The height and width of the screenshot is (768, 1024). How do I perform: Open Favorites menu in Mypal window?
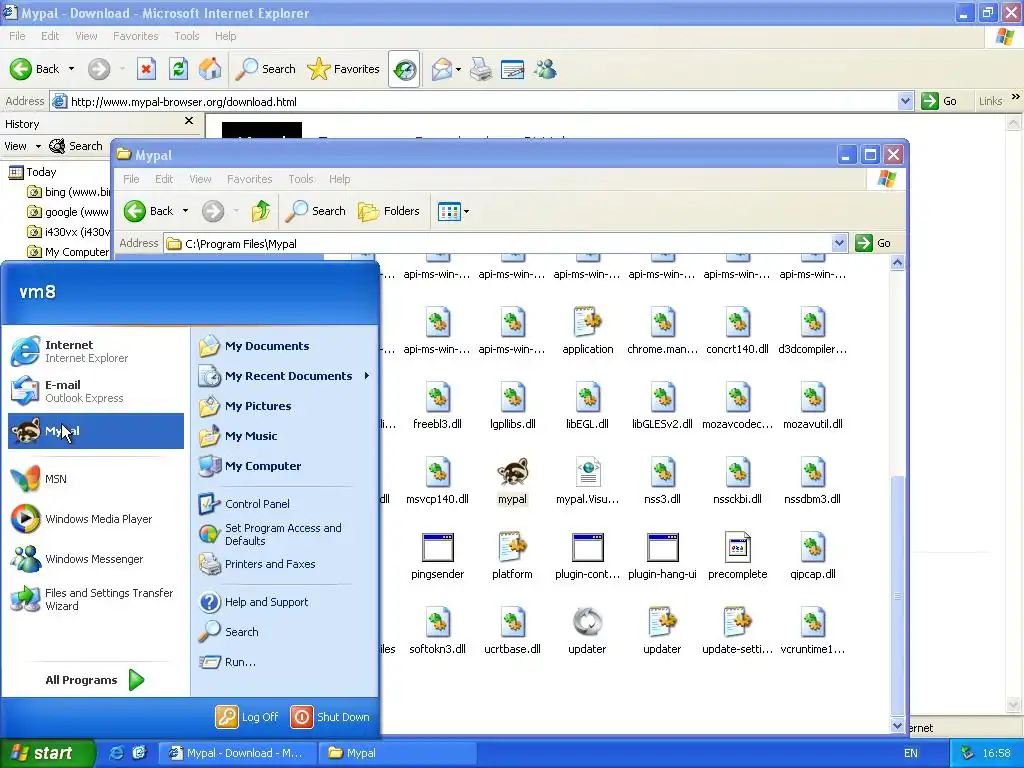pos(249,179)
